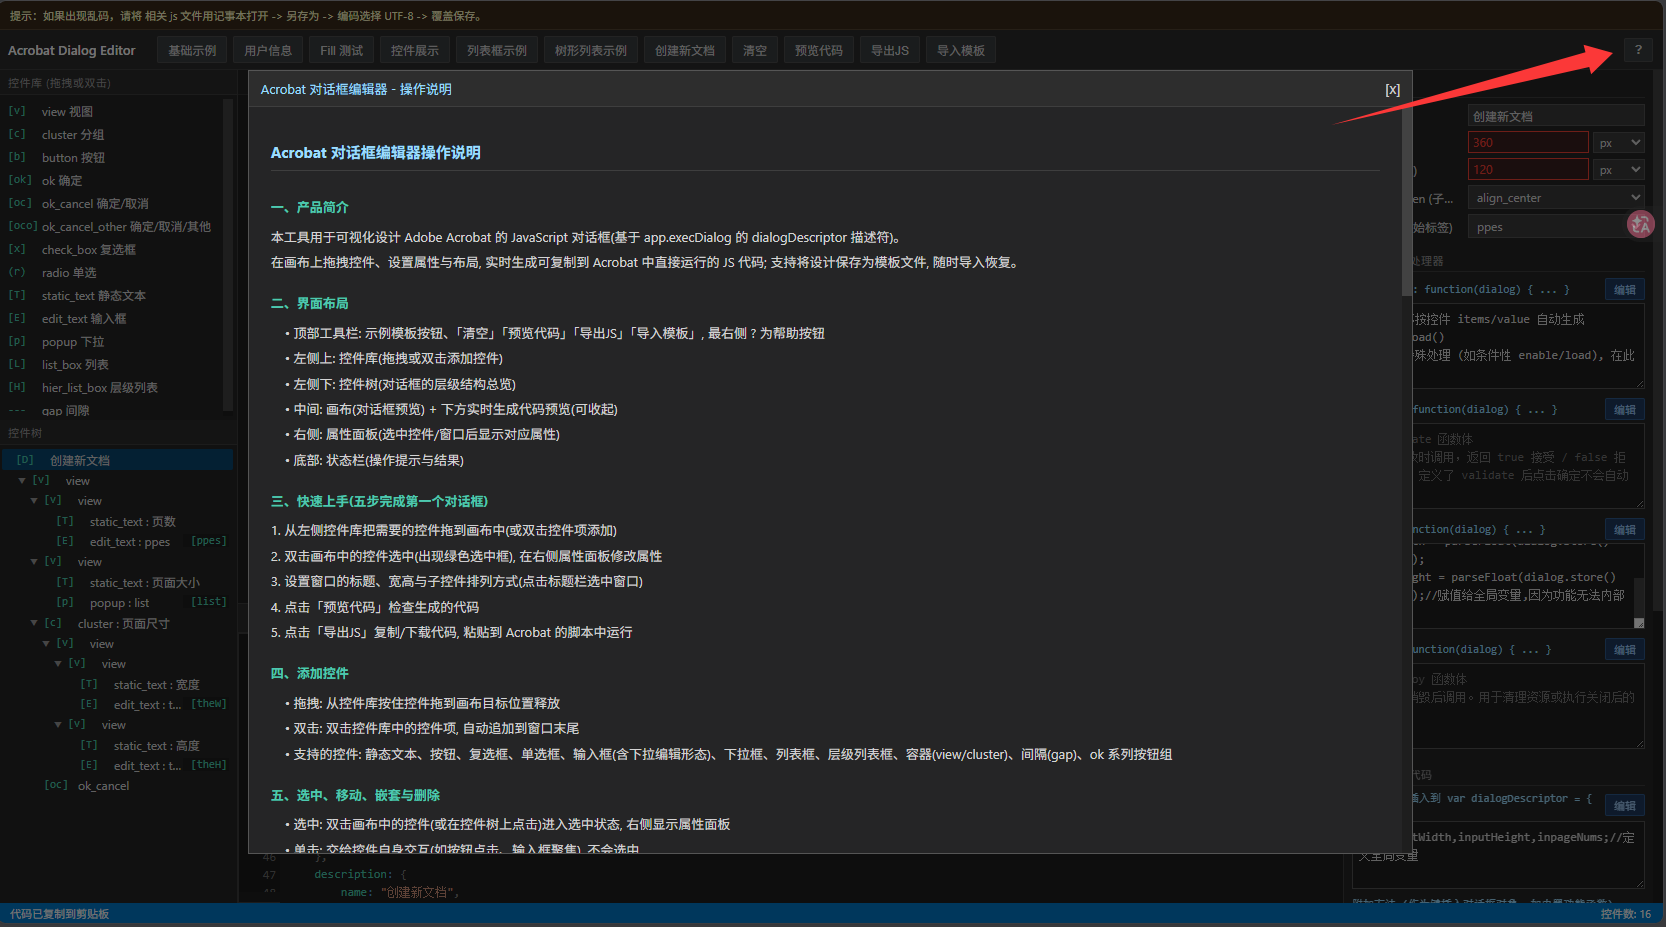Open the px unit dropdown beside 360

pyautogui.click(x=1619, y=143)
